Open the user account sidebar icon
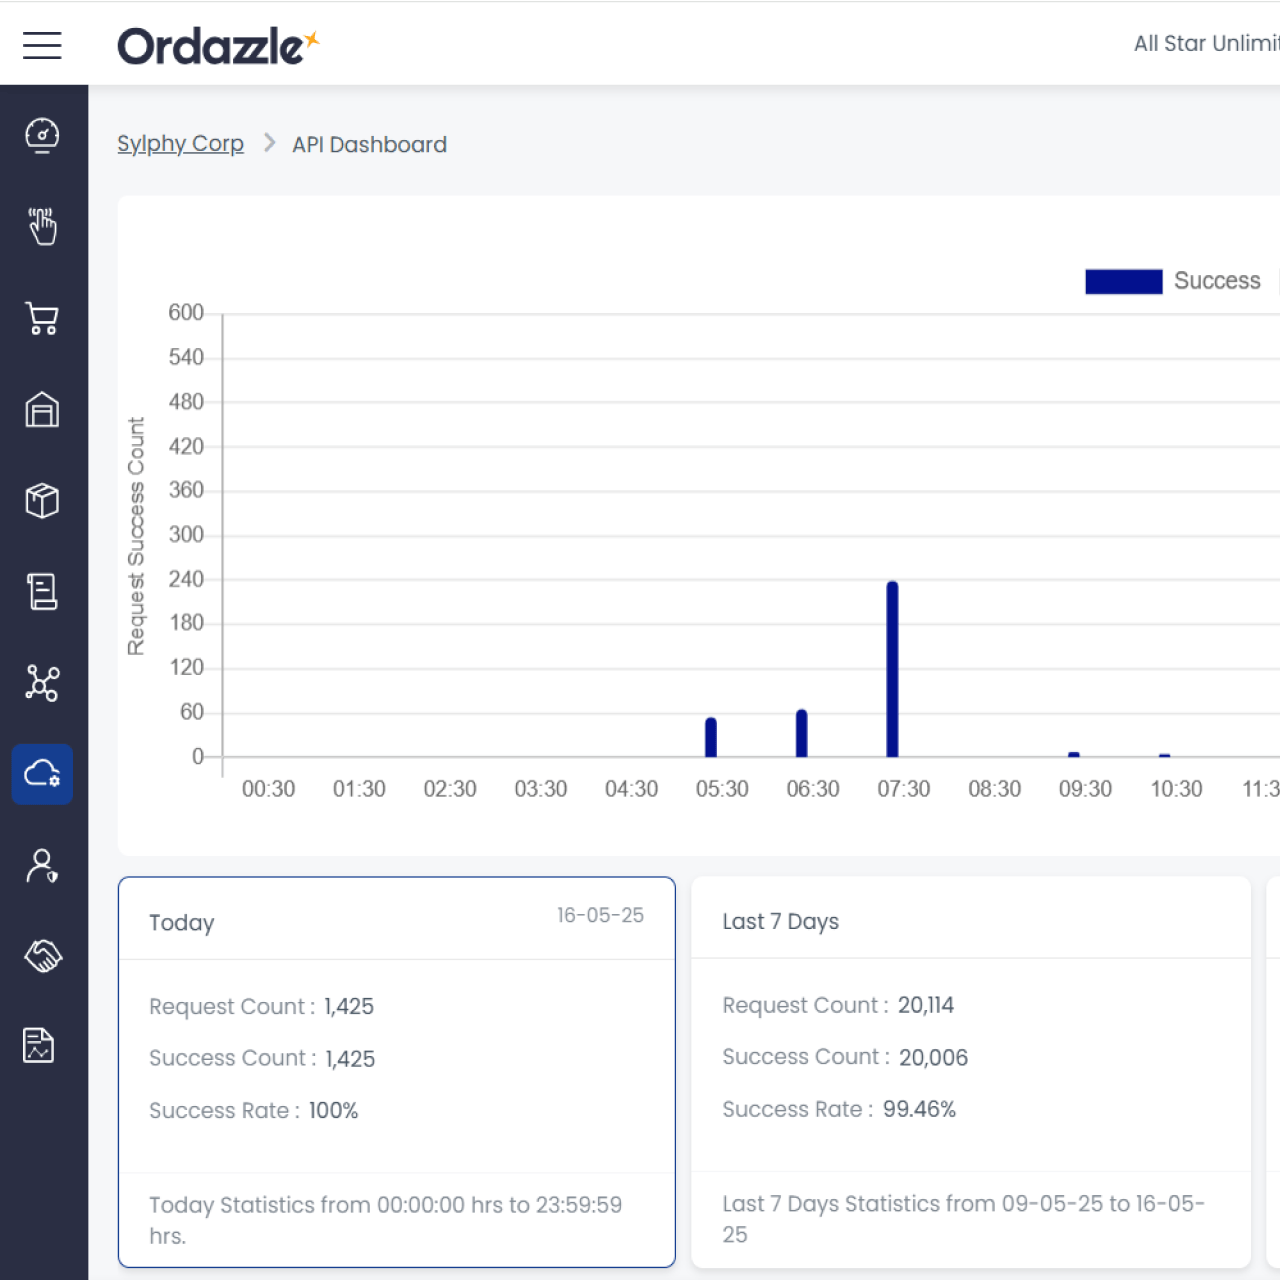 pyautogui.click(x=42, y=865)
